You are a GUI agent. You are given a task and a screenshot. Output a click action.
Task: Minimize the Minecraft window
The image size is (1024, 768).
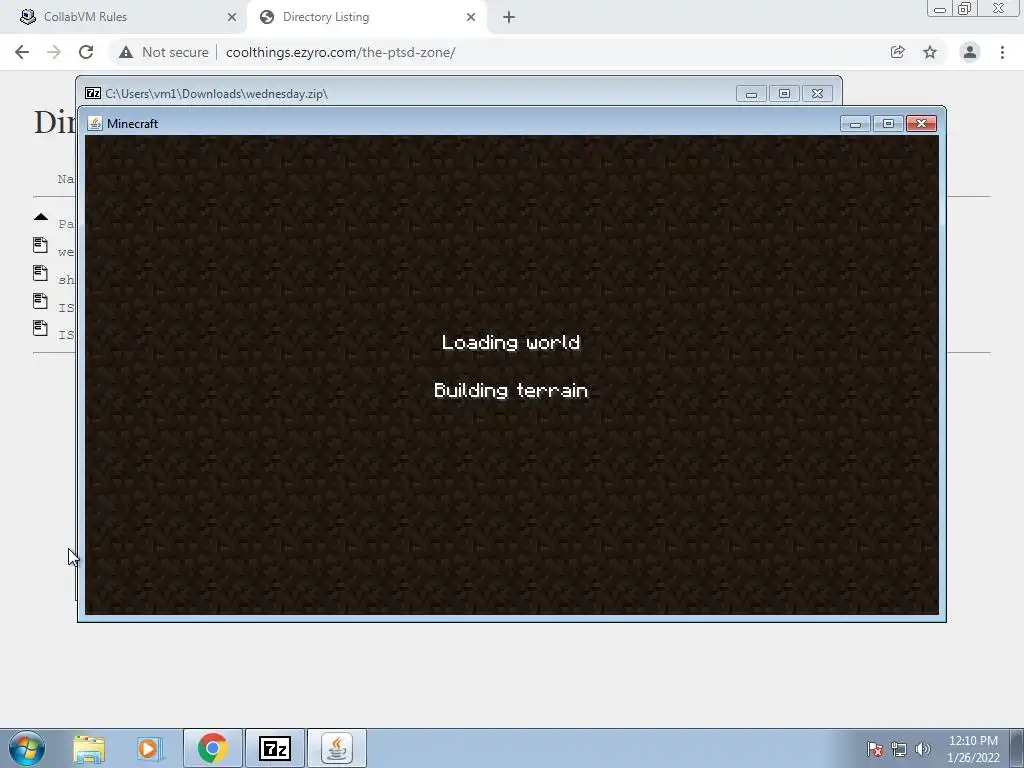856,123
